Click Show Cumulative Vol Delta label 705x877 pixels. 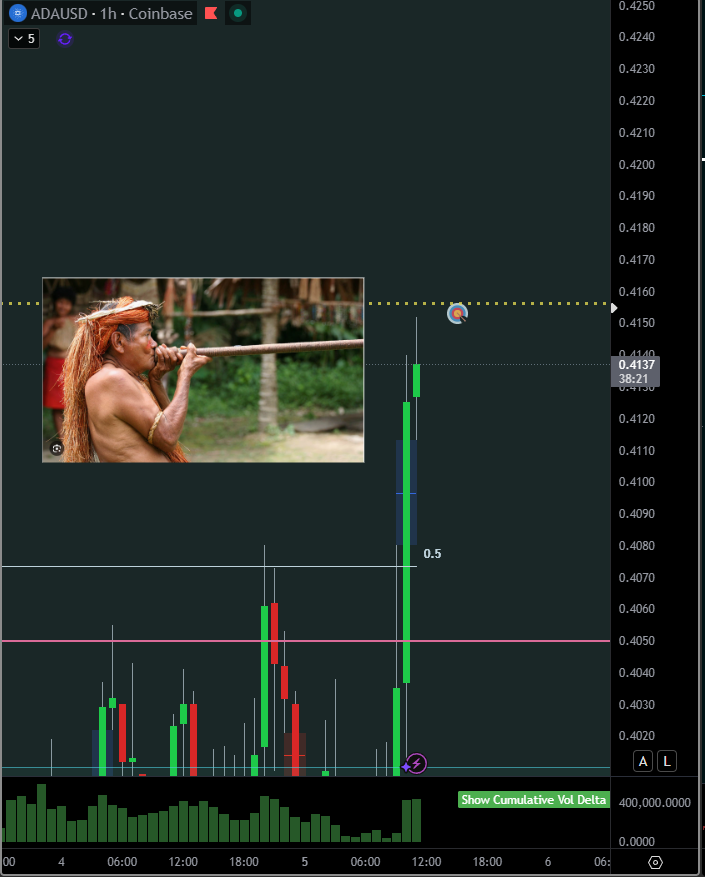click(533, 800)
